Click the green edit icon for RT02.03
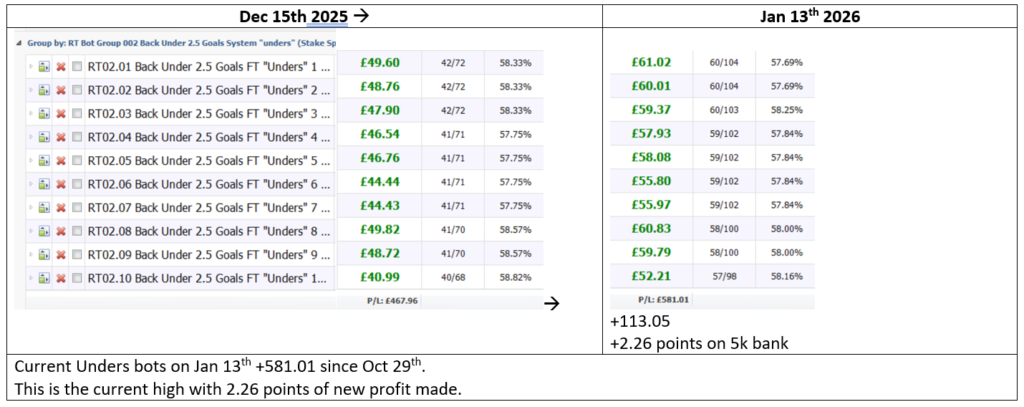 click(x=45, y=113)
